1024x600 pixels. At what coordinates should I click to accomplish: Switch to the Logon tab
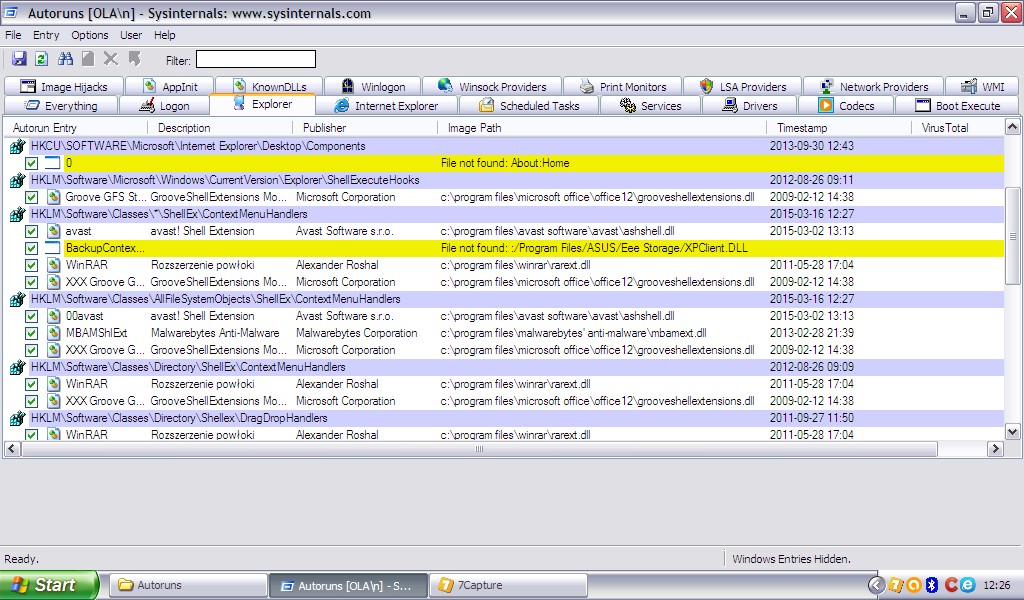pyautogui.click(x=165, y=106)
